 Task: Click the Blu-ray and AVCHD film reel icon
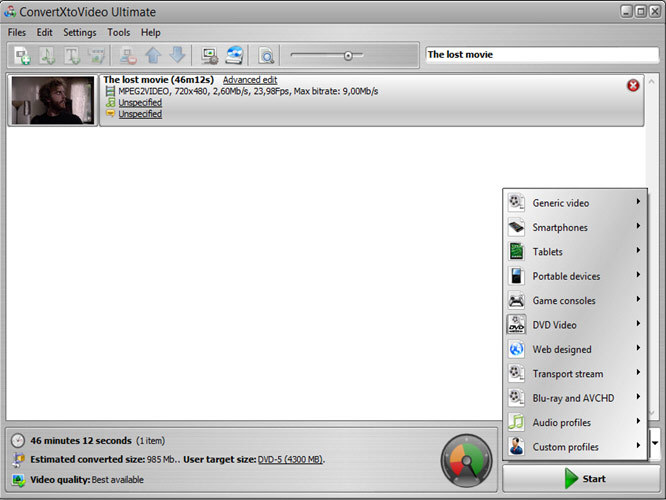tap(516, 398)
